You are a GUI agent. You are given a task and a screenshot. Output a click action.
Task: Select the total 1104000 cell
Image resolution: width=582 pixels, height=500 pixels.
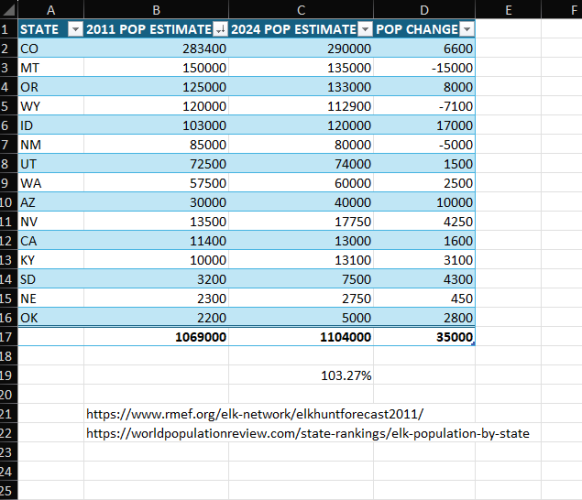301,337
